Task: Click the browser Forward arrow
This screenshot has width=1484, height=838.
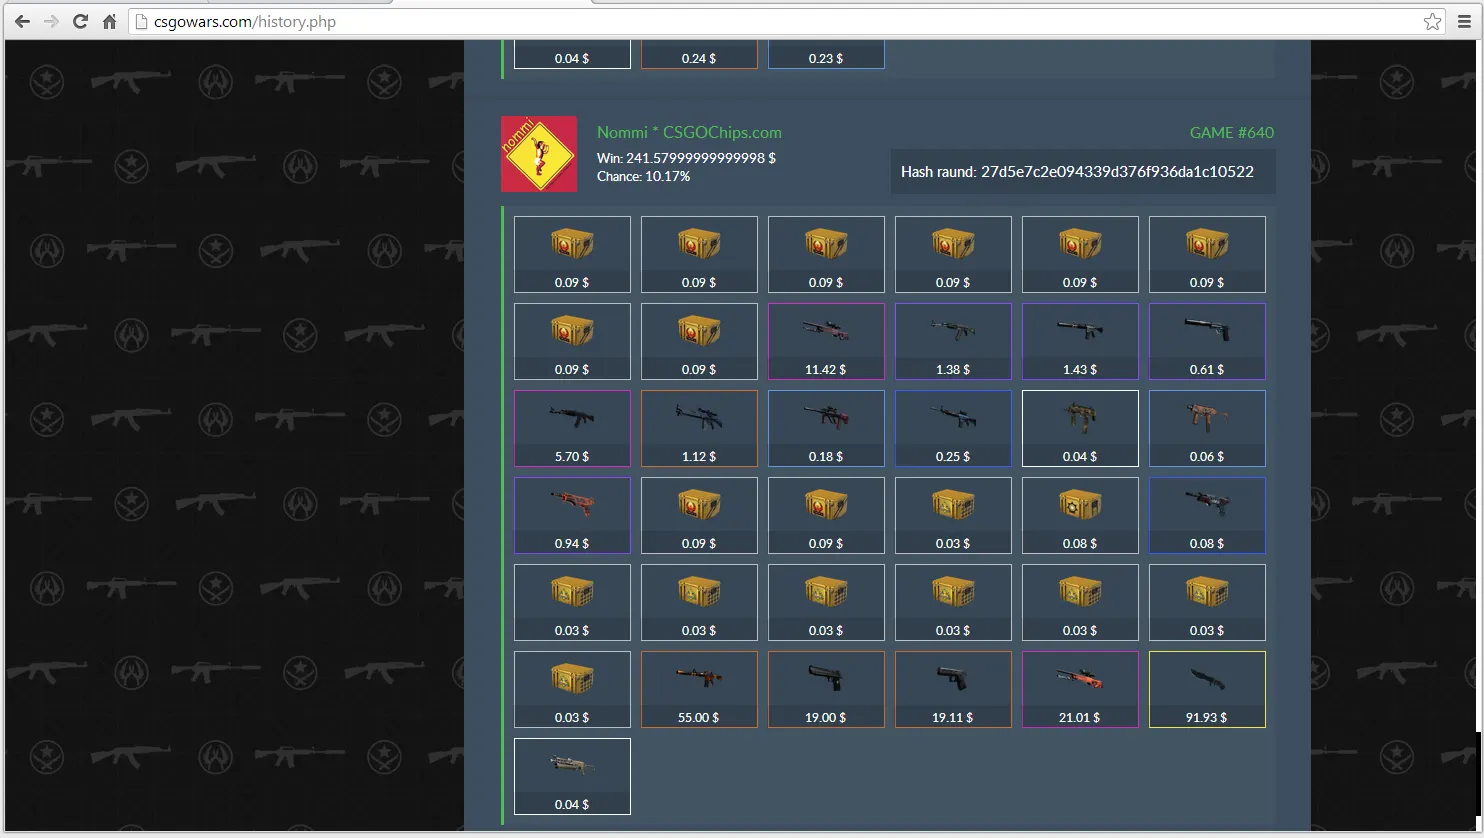Action: click(x=51, y=21)
